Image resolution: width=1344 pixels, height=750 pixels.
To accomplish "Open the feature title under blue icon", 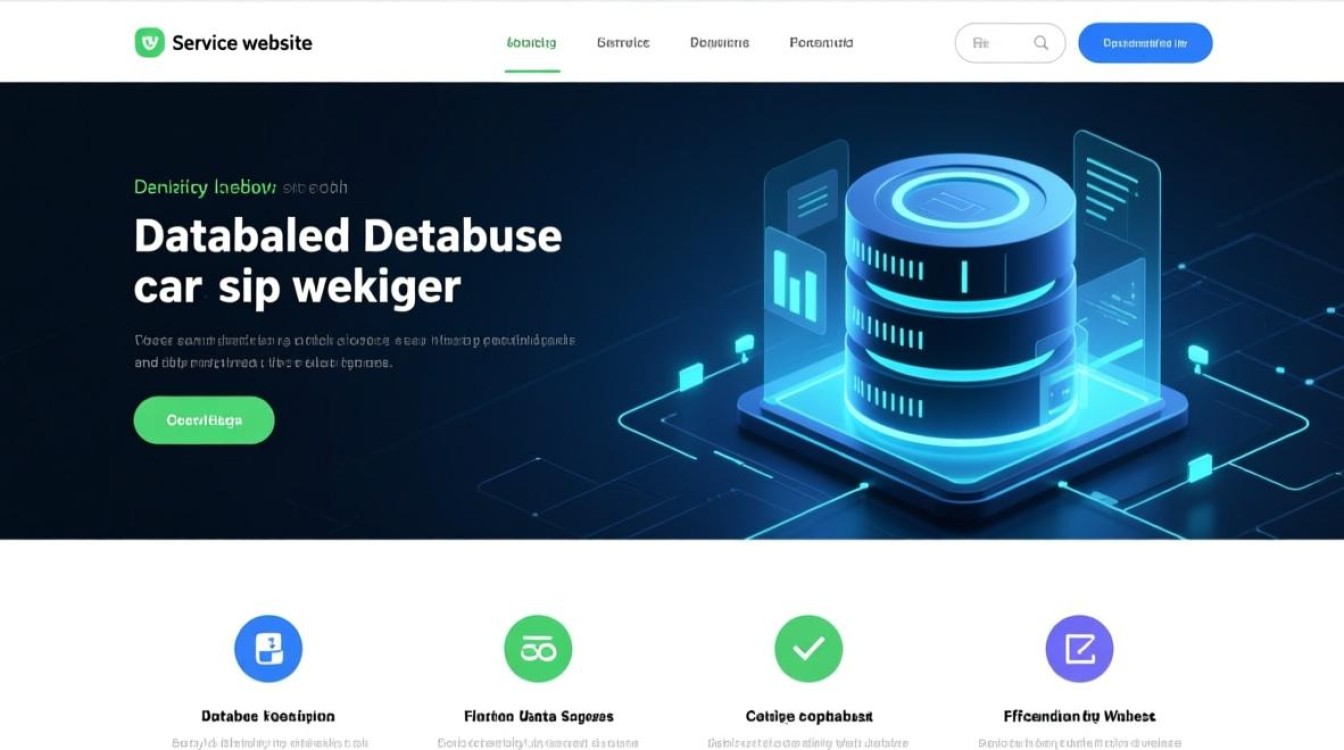I will 268,716.
